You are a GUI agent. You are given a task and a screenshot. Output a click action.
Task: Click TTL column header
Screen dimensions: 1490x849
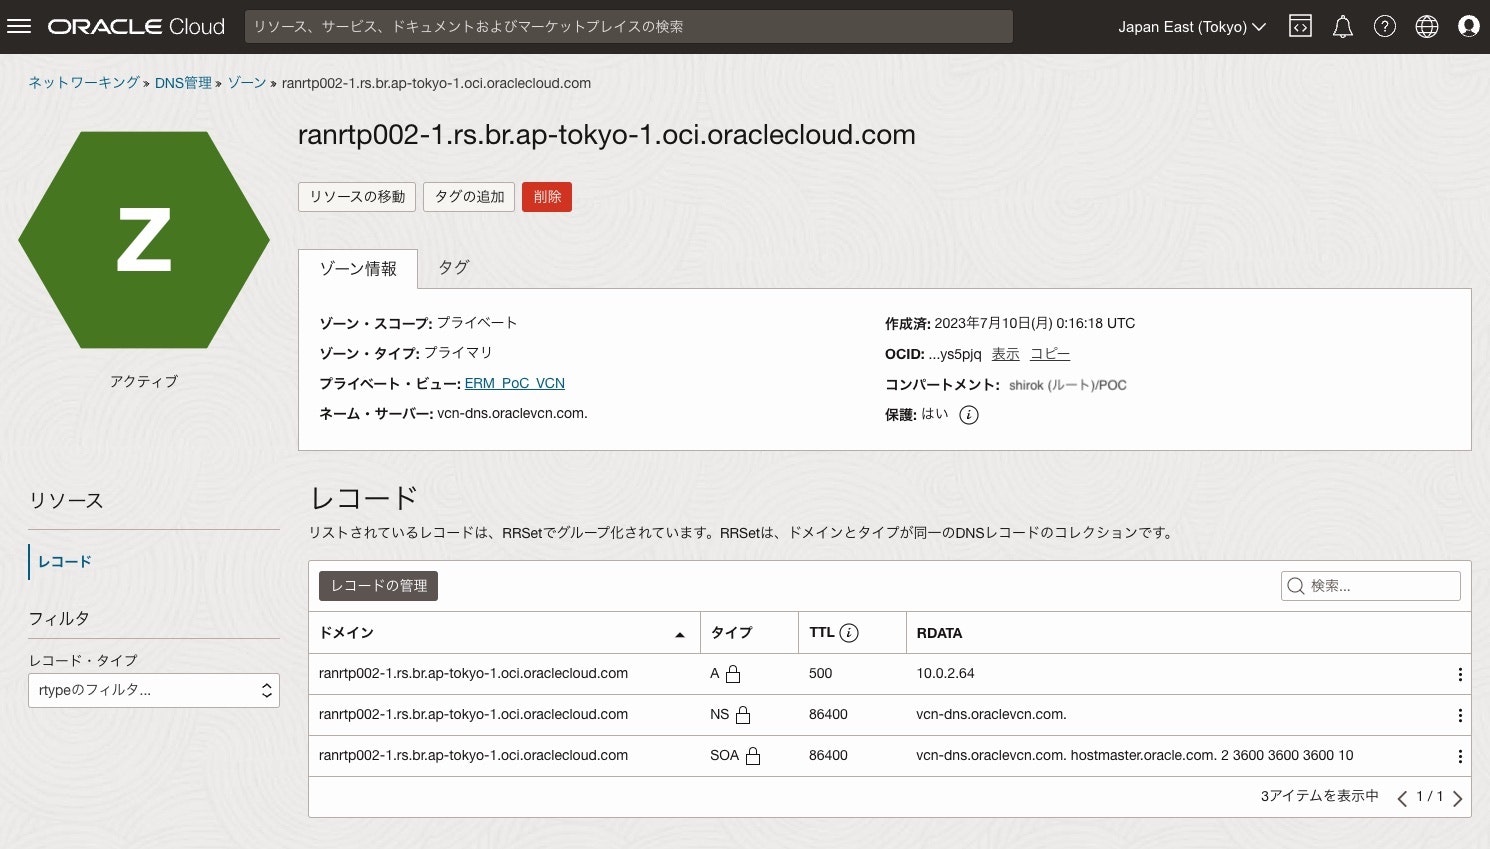coord(822,633)
